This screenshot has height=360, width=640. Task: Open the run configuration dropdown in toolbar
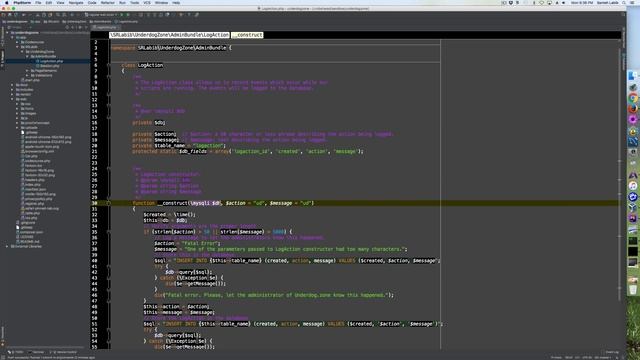[101, 15]
